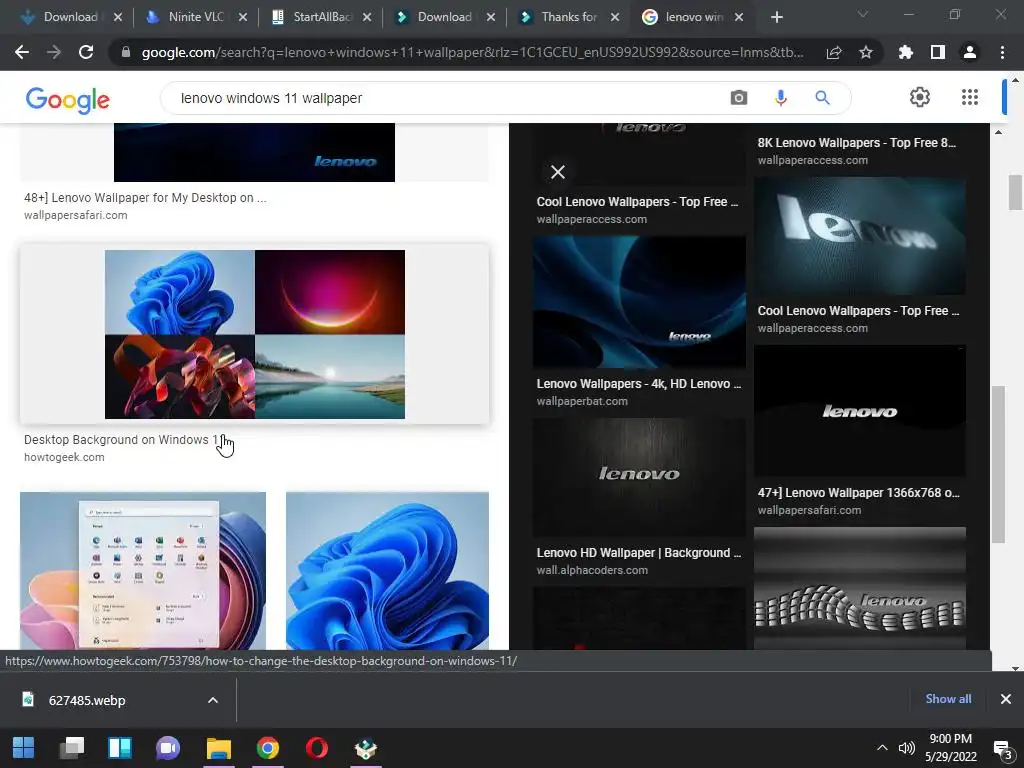Open the large blue bloom wallpaper thumbnail
1024x768 pixels.
(387, 570)
